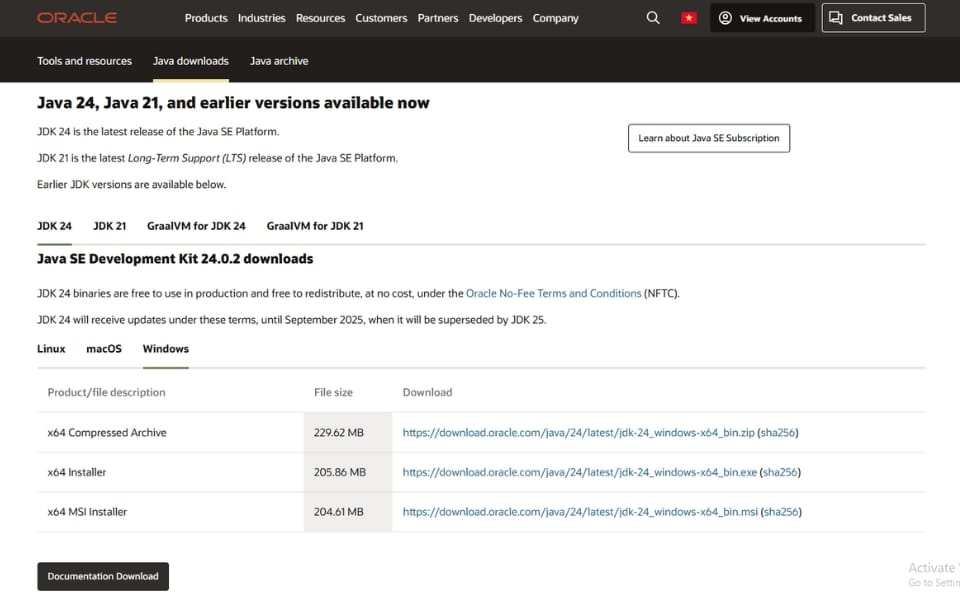Viewport: 960px width, 600px height.
Task: Open the search magnifier icon
Action: (653, 18)
